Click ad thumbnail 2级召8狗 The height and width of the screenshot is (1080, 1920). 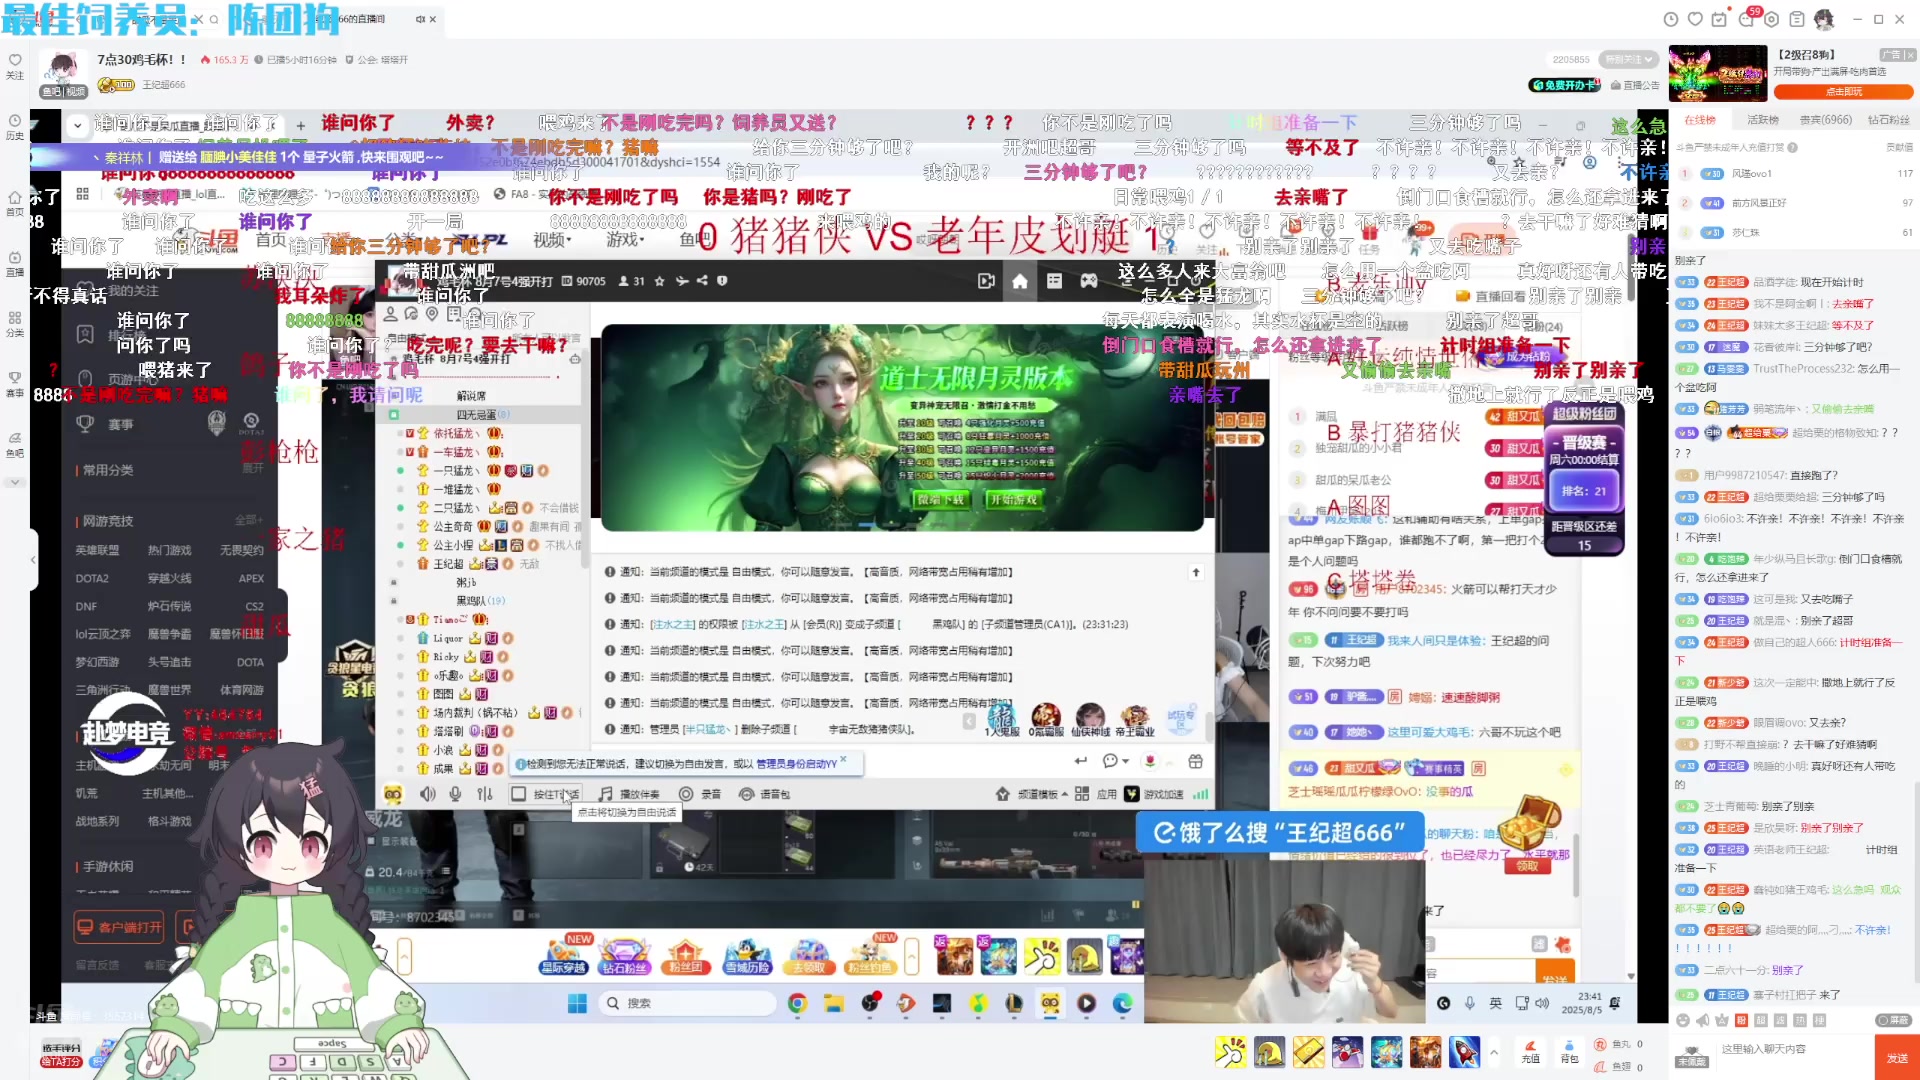point(1718,73)
